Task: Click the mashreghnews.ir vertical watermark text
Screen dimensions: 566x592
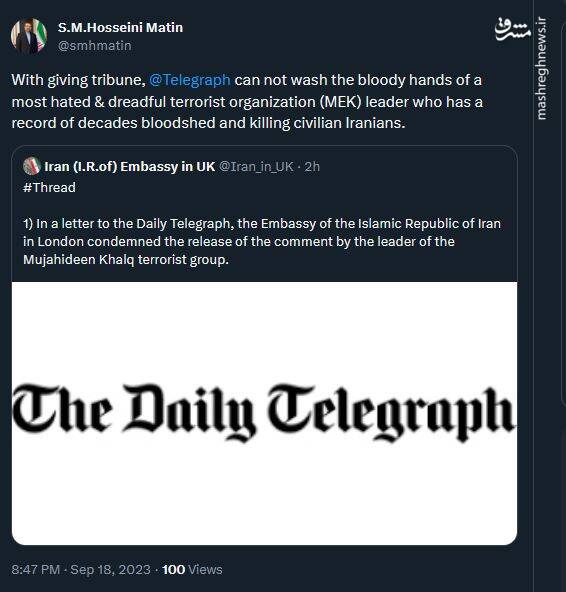Action: [541, 68]
